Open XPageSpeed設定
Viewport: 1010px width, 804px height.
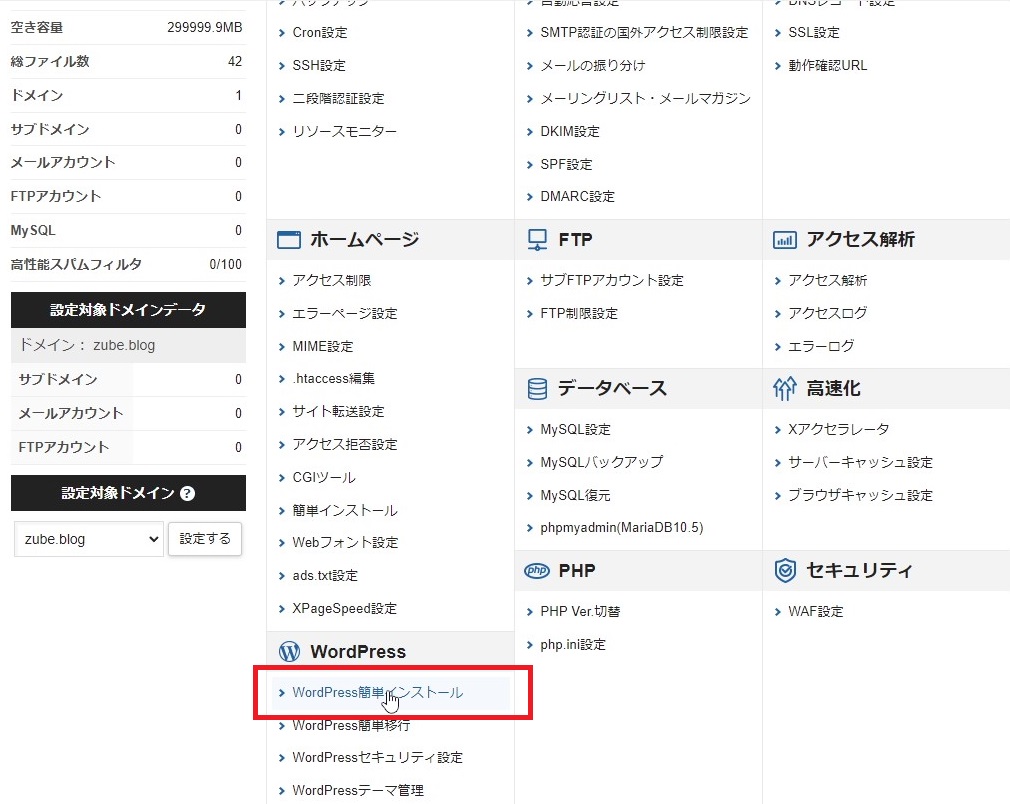(x=345, y=609)
